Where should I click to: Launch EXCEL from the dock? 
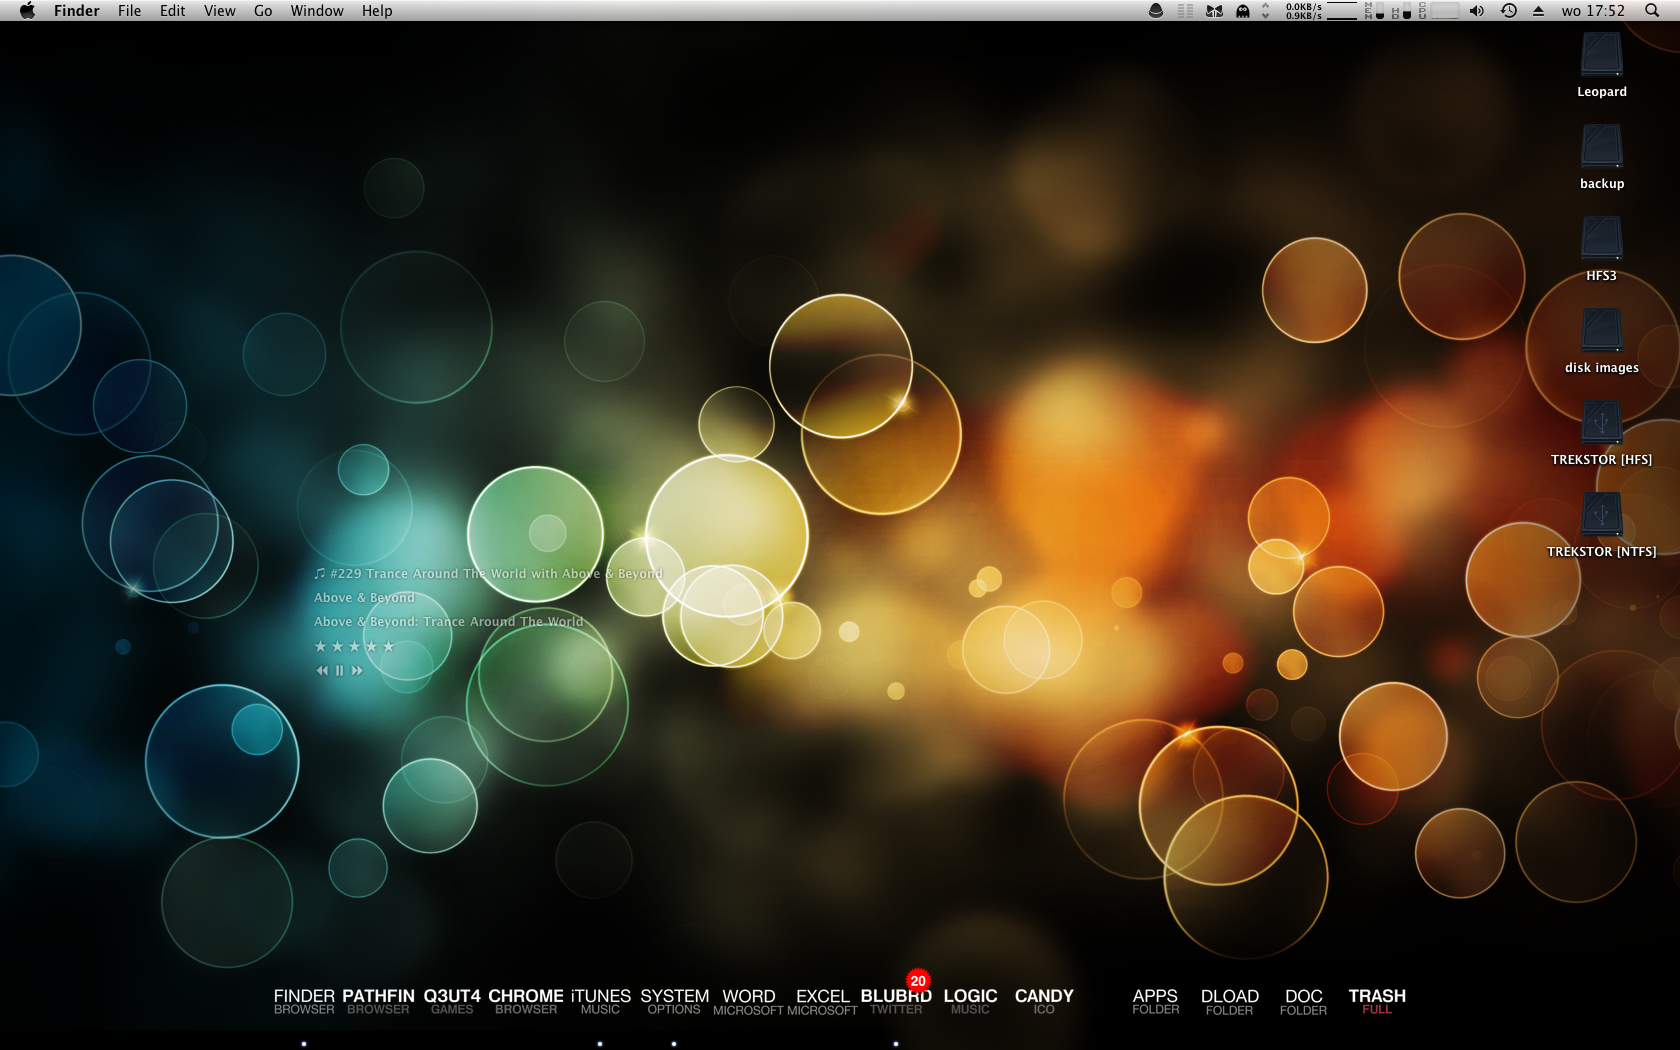(822, 1002)
